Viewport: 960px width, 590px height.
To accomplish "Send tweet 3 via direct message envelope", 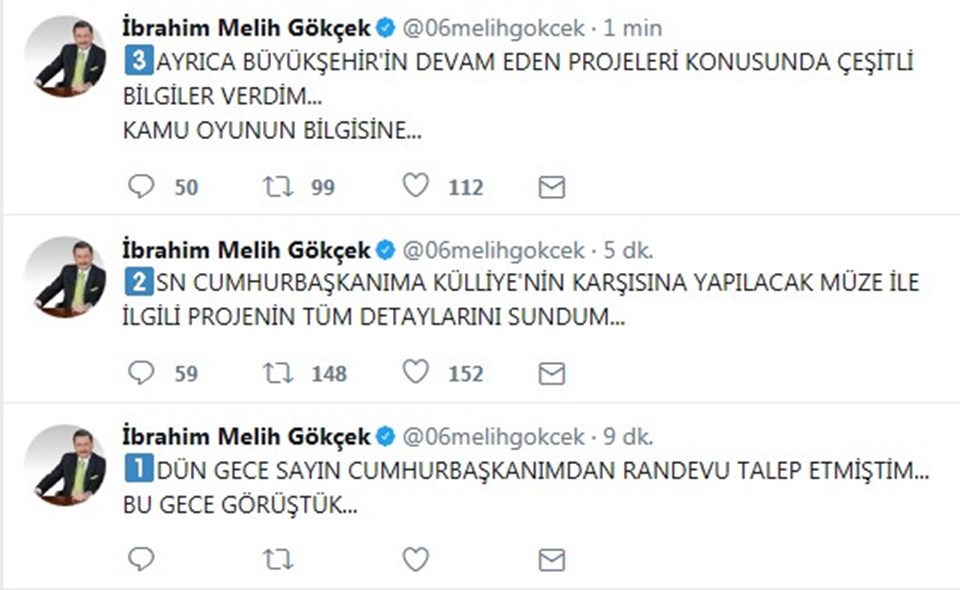I will click(x=552, y=187).
